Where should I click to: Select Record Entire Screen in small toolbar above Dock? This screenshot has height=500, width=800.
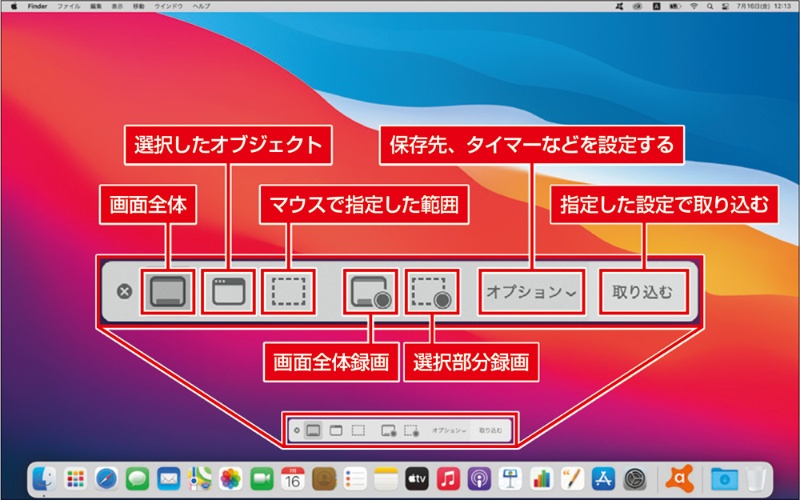coord(389,431)
